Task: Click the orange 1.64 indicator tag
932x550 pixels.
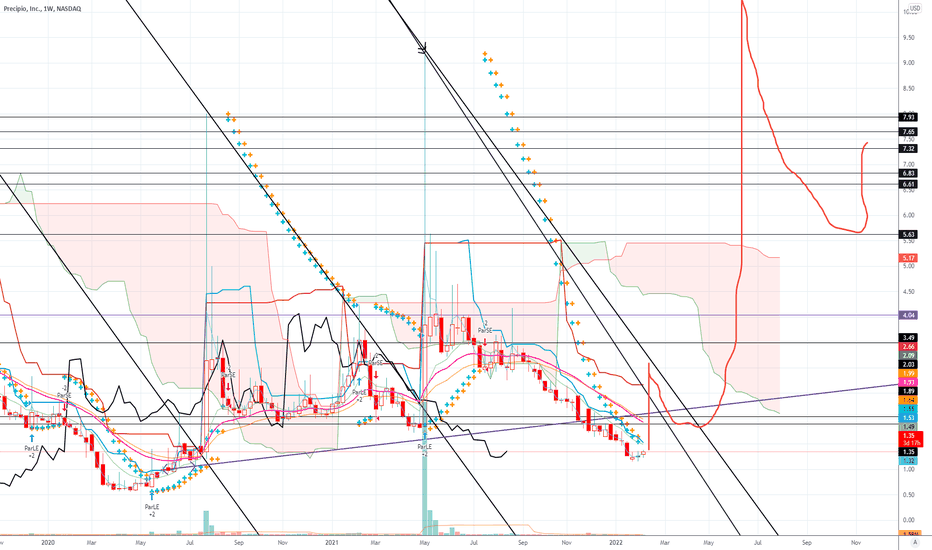Action: [x=909, y=400]
